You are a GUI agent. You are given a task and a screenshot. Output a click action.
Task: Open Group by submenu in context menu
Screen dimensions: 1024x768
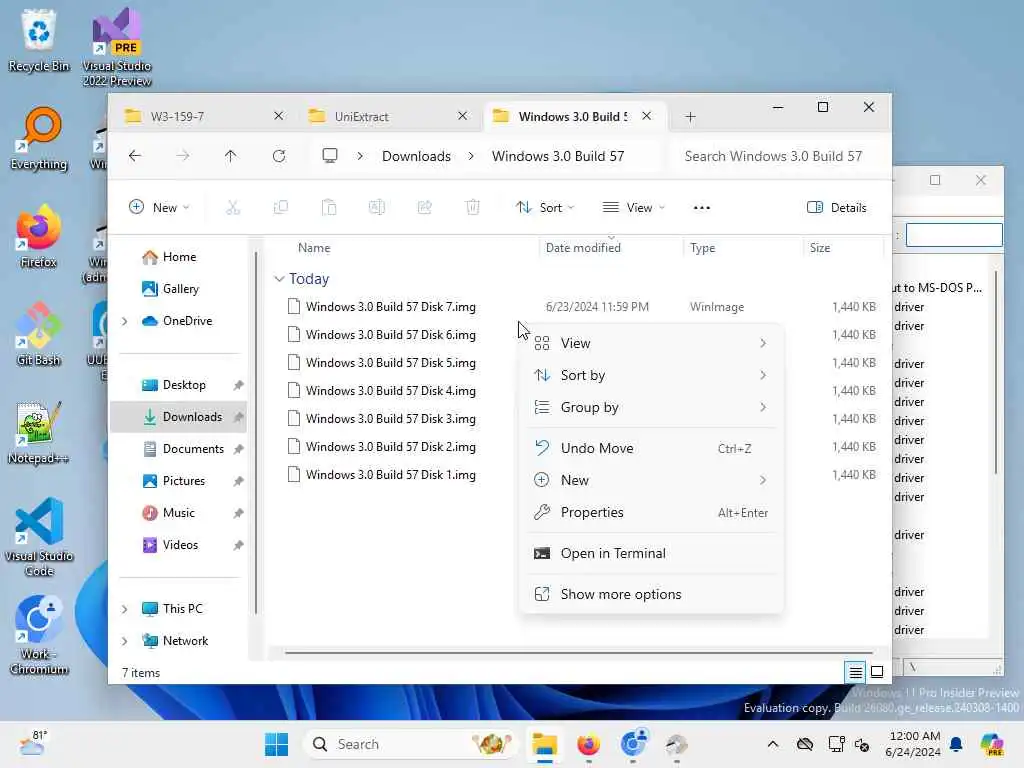(651, 408)
